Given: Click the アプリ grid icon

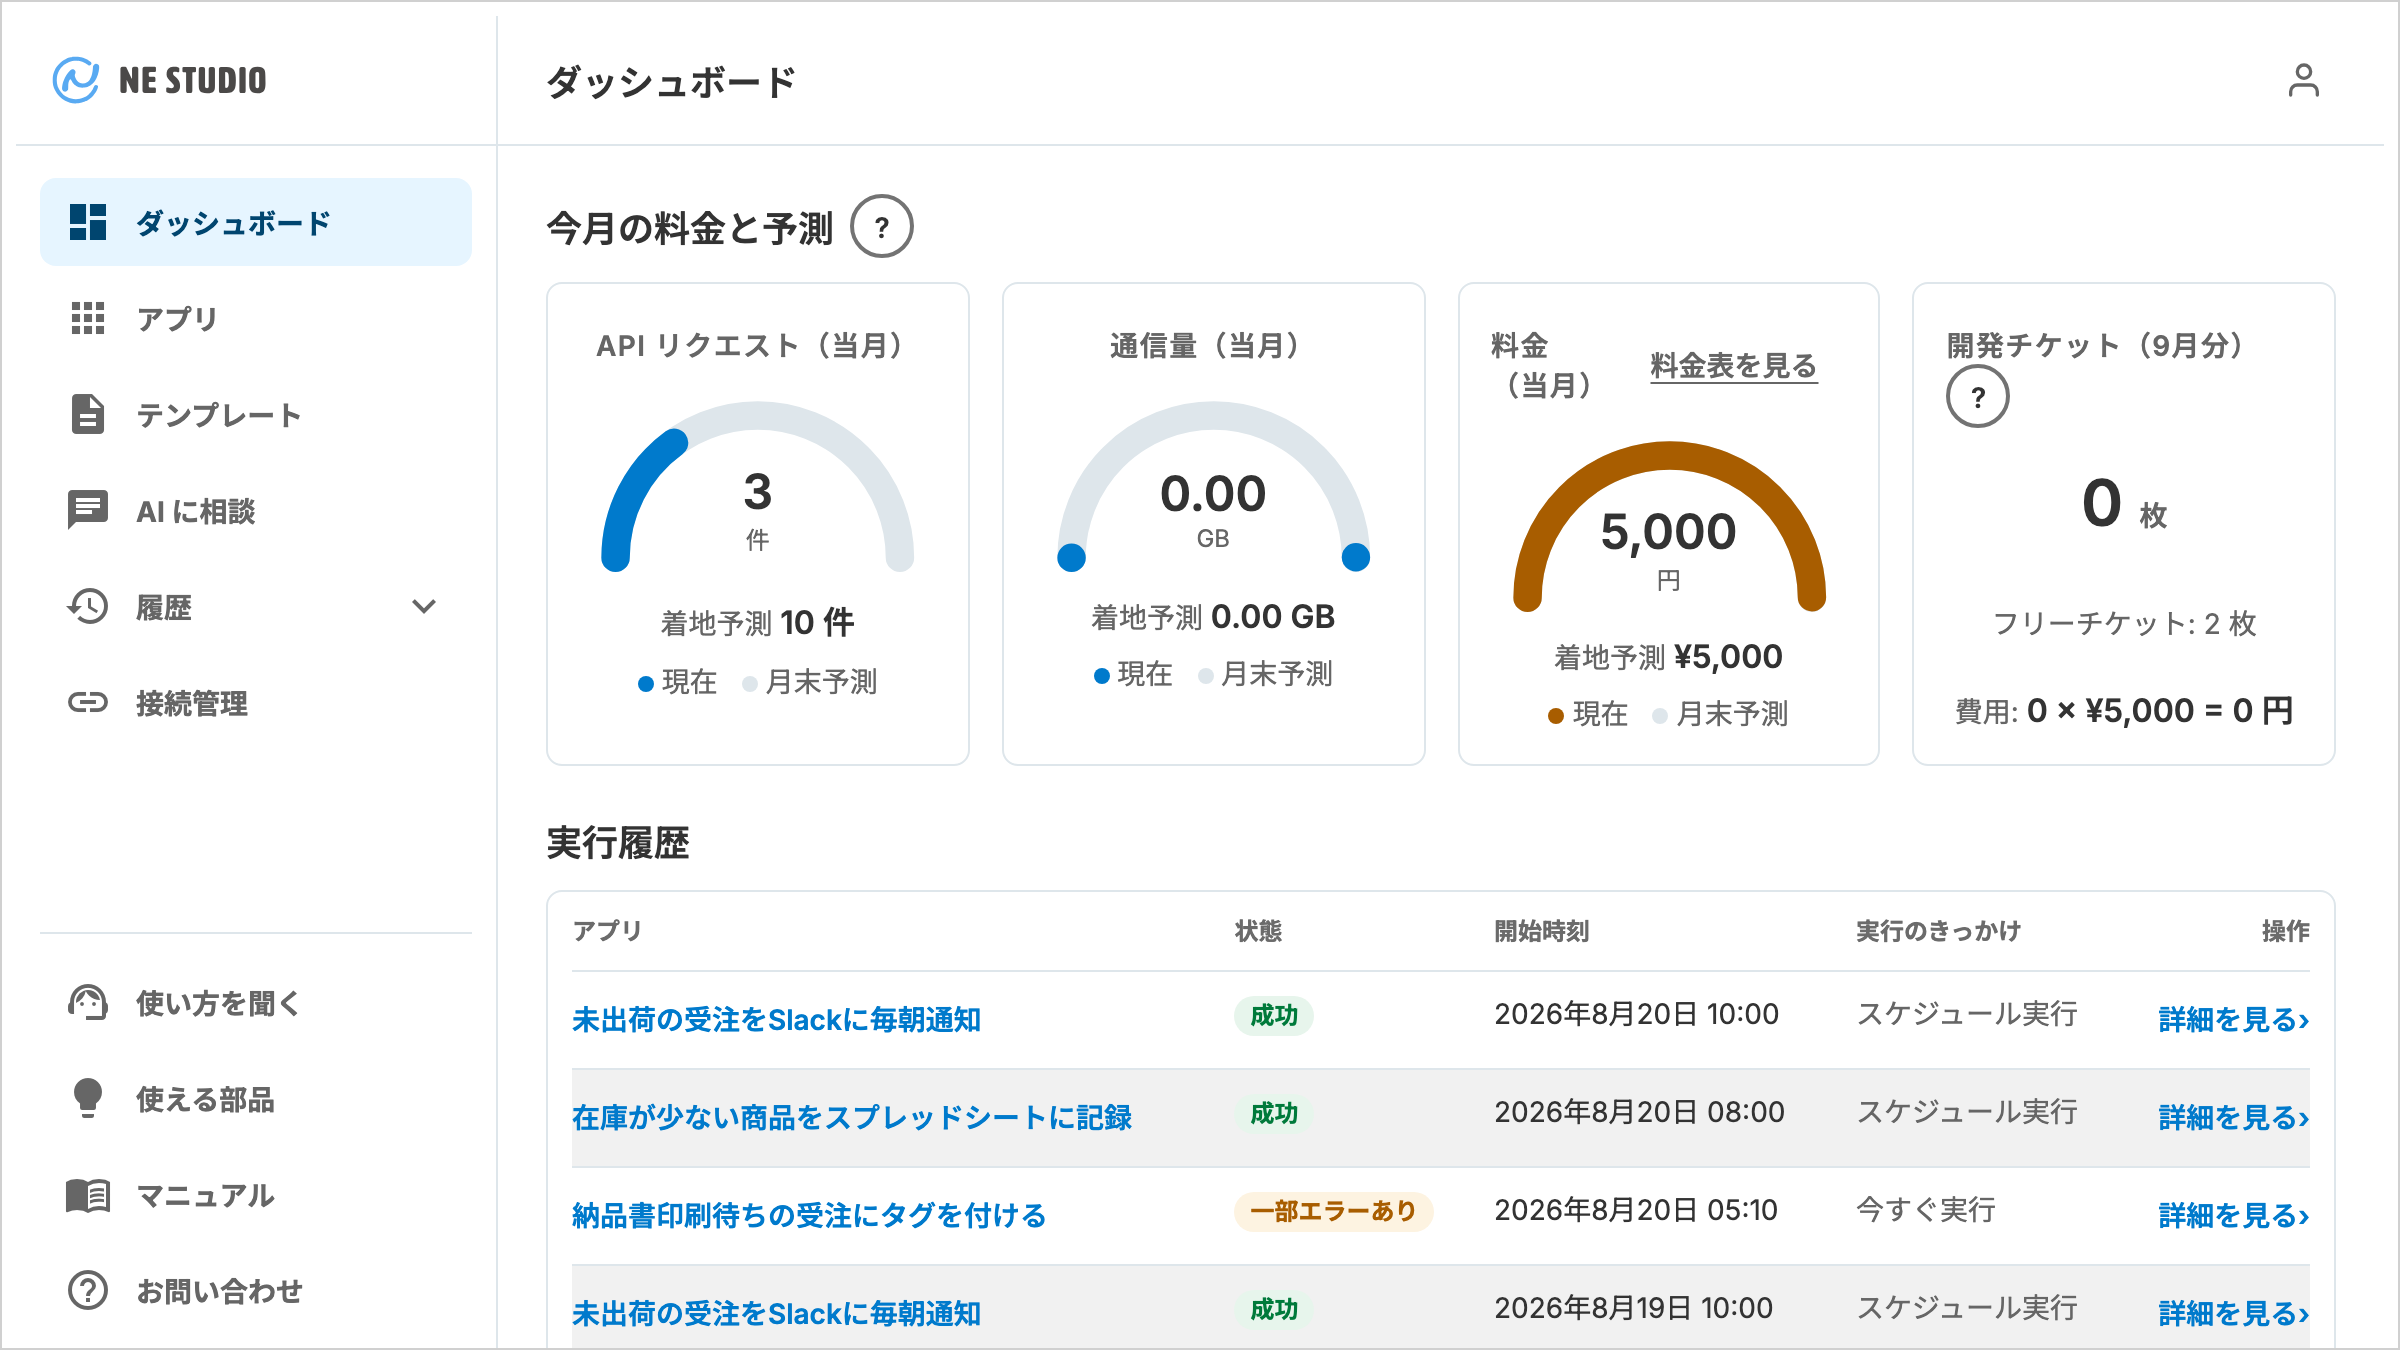Looking at the screenshot, I should 88,318.
